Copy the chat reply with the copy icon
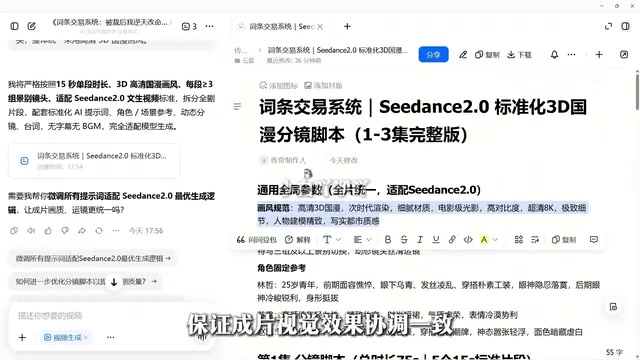640x360 pixels. (14, 231)
